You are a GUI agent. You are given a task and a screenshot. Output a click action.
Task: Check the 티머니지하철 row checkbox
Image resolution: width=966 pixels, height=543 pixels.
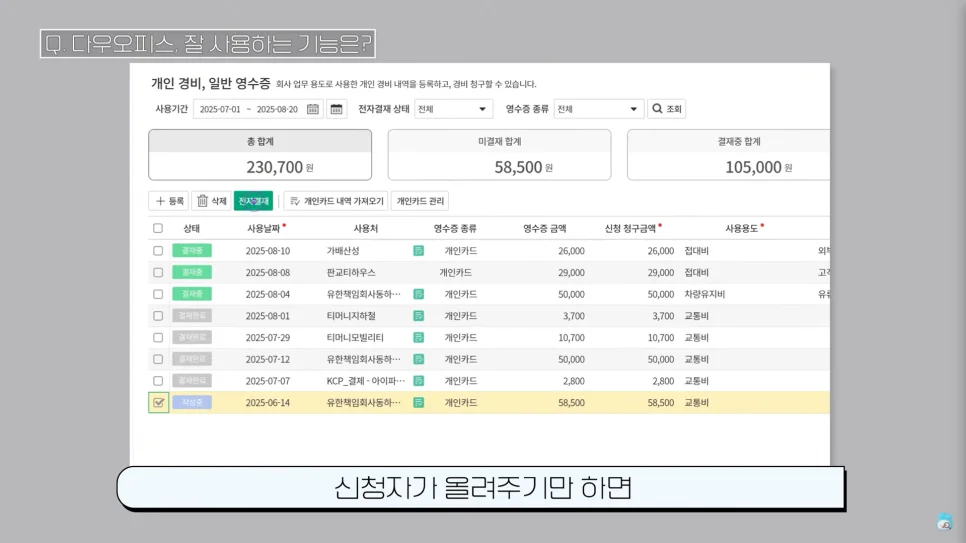coord(158,316)
